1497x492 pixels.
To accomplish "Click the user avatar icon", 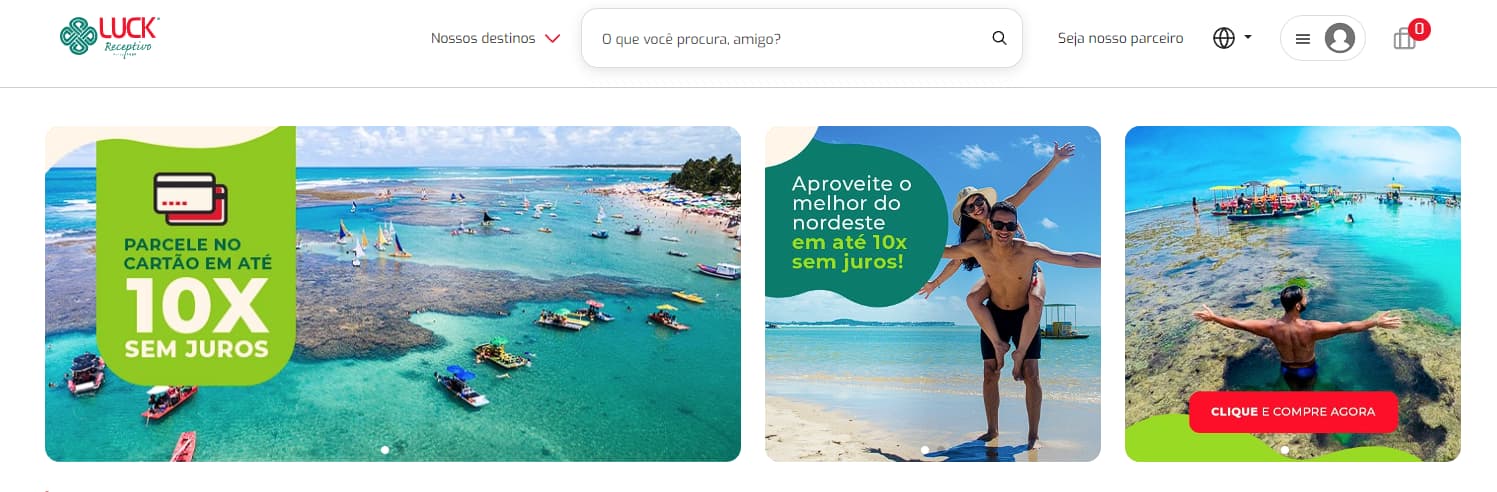I will 1339,38.
